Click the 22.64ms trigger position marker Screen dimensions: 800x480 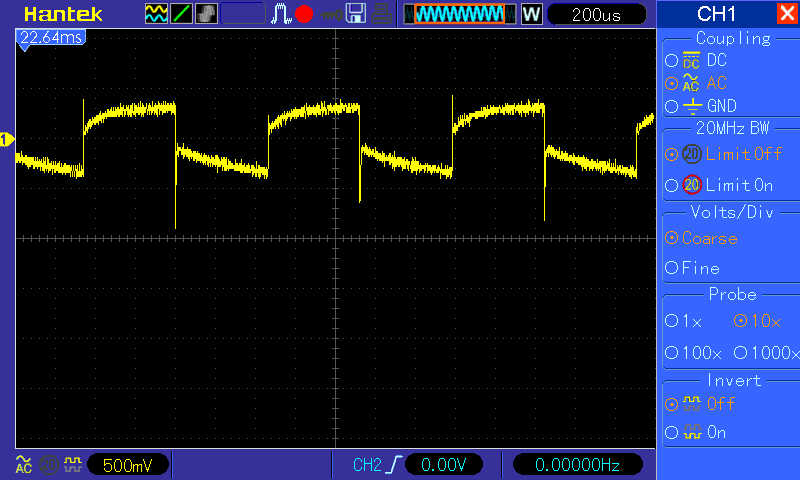(x=51, y=38)
